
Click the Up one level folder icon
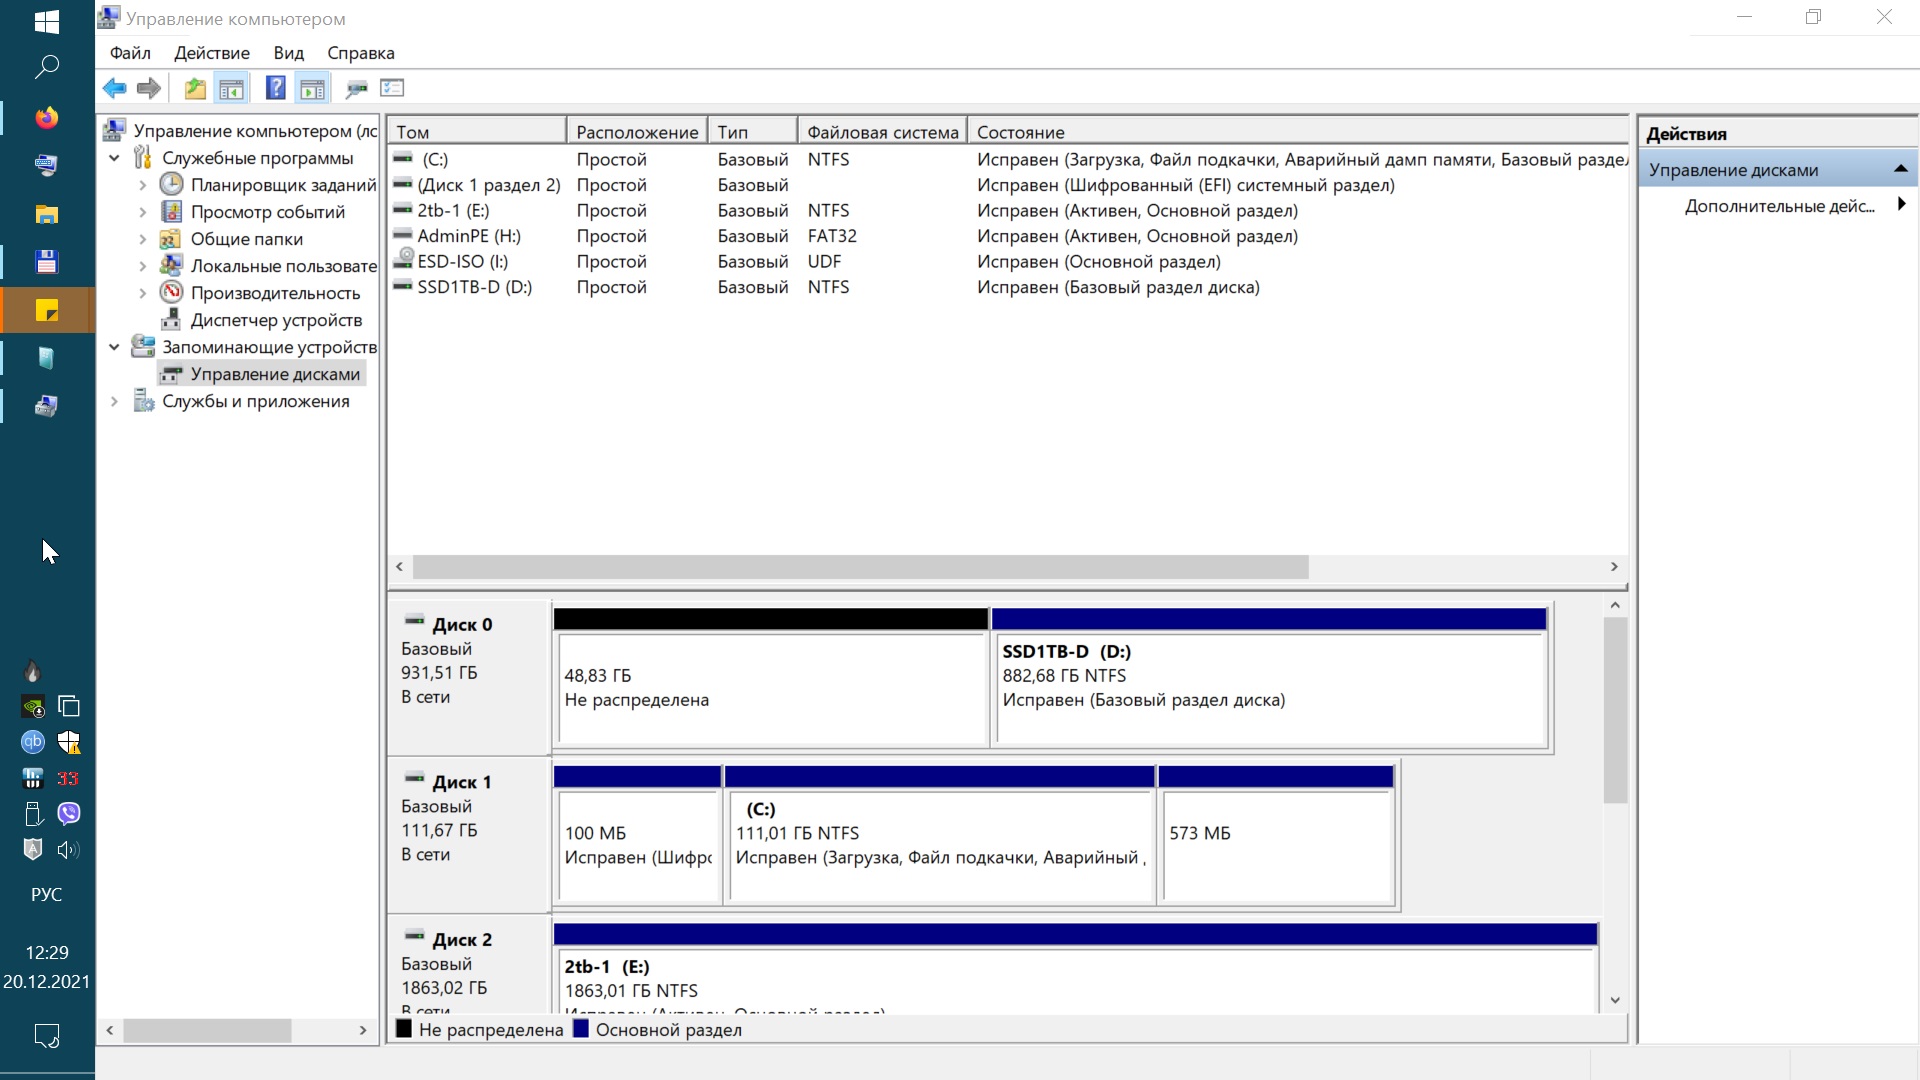pos(195,89)
